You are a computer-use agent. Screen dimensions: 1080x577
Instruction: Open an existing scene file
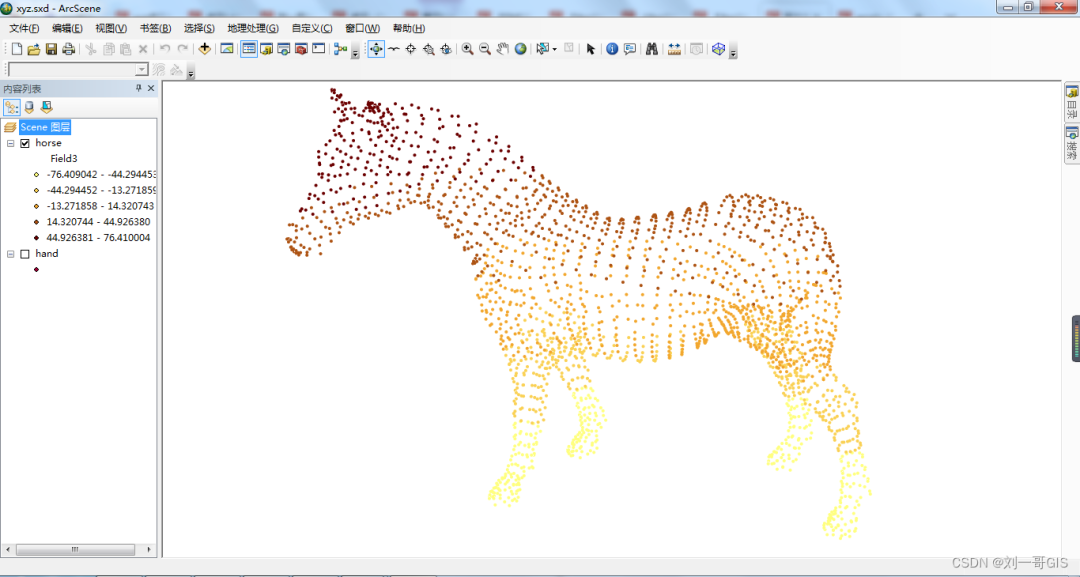tap(34, 49)
